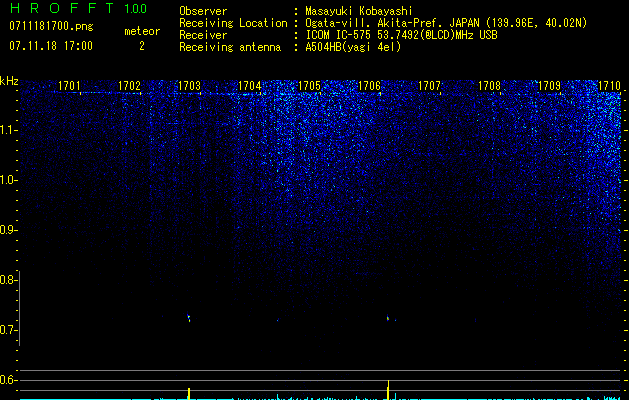Select the A504HB(yagi 4el) antenna text
The image size is (629, 400).
(x=353, y=47)
